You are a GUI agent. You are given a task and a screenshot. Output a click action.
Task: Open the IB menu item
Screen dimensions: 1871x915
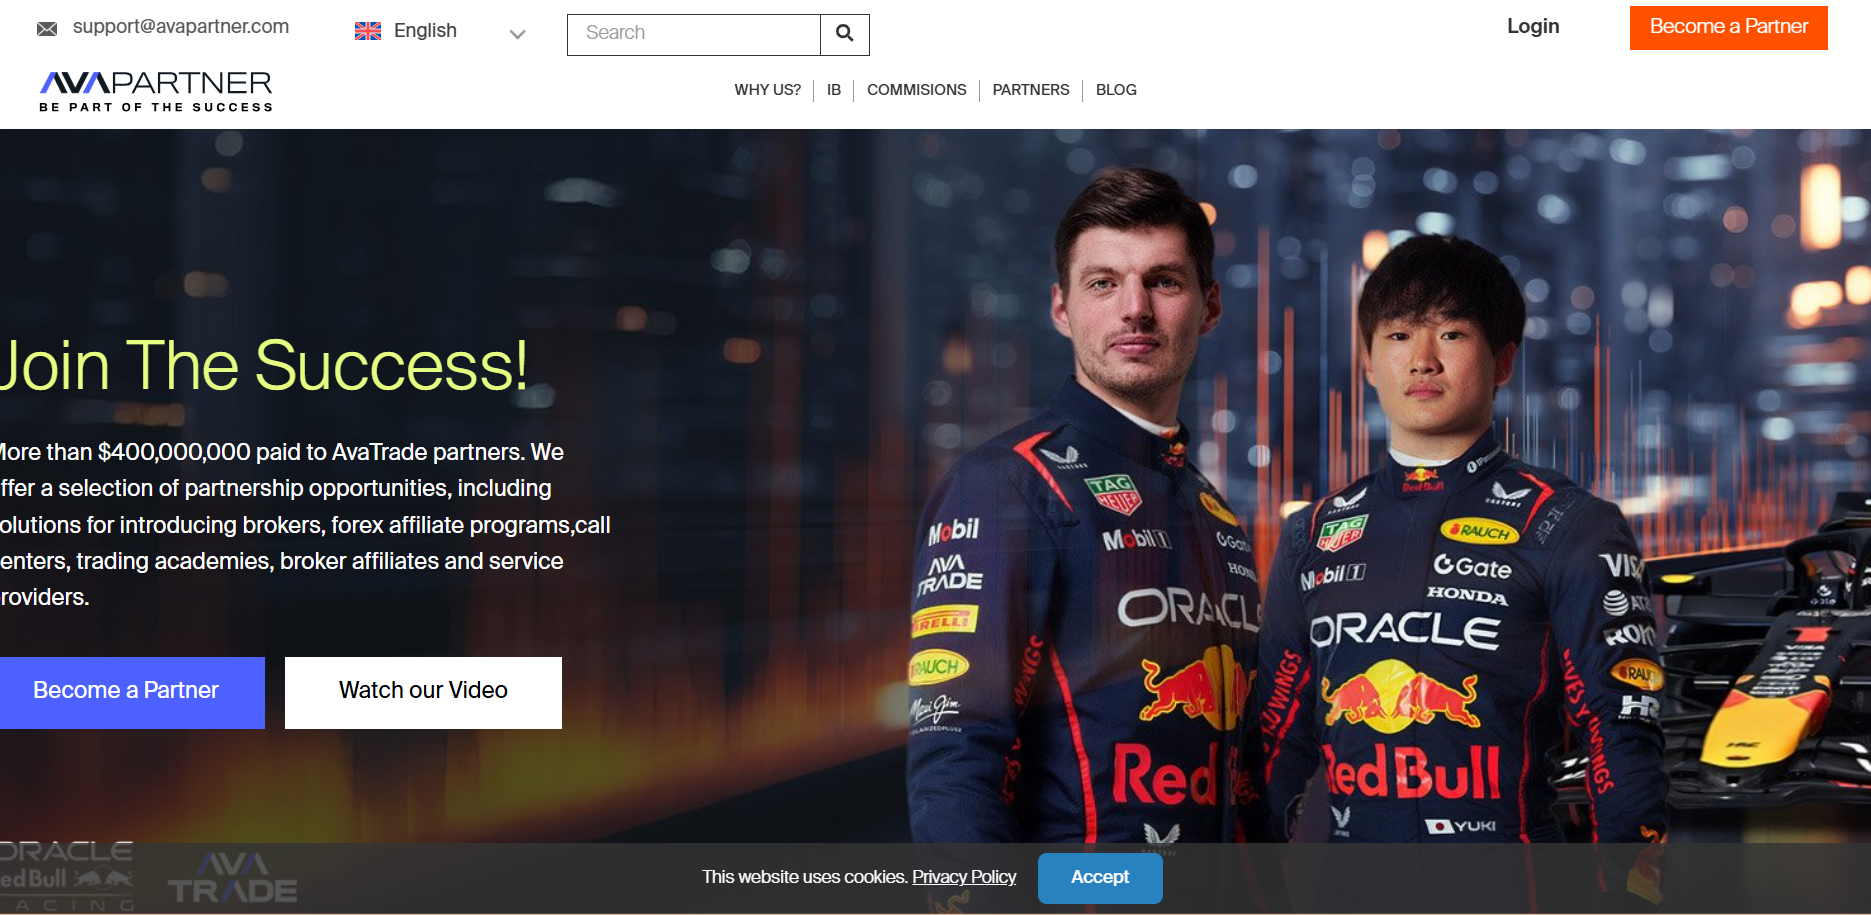(834, 90)
